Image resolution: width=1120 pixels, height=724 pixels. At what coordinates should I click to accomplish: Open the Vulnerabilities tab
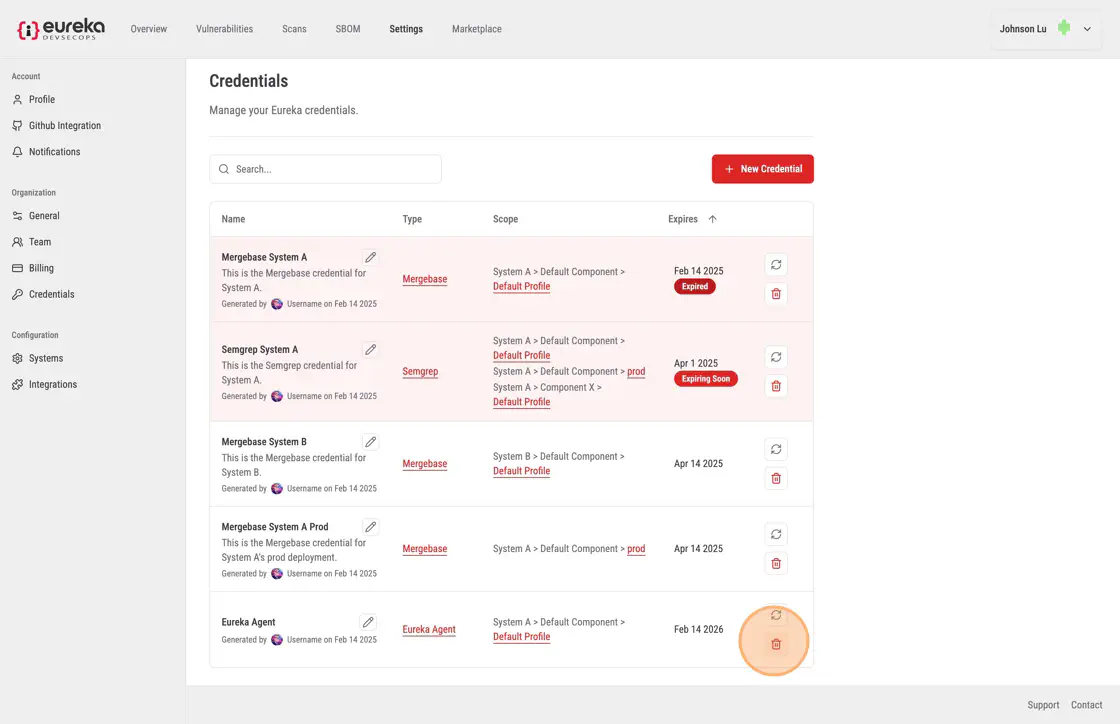point(224,29)
